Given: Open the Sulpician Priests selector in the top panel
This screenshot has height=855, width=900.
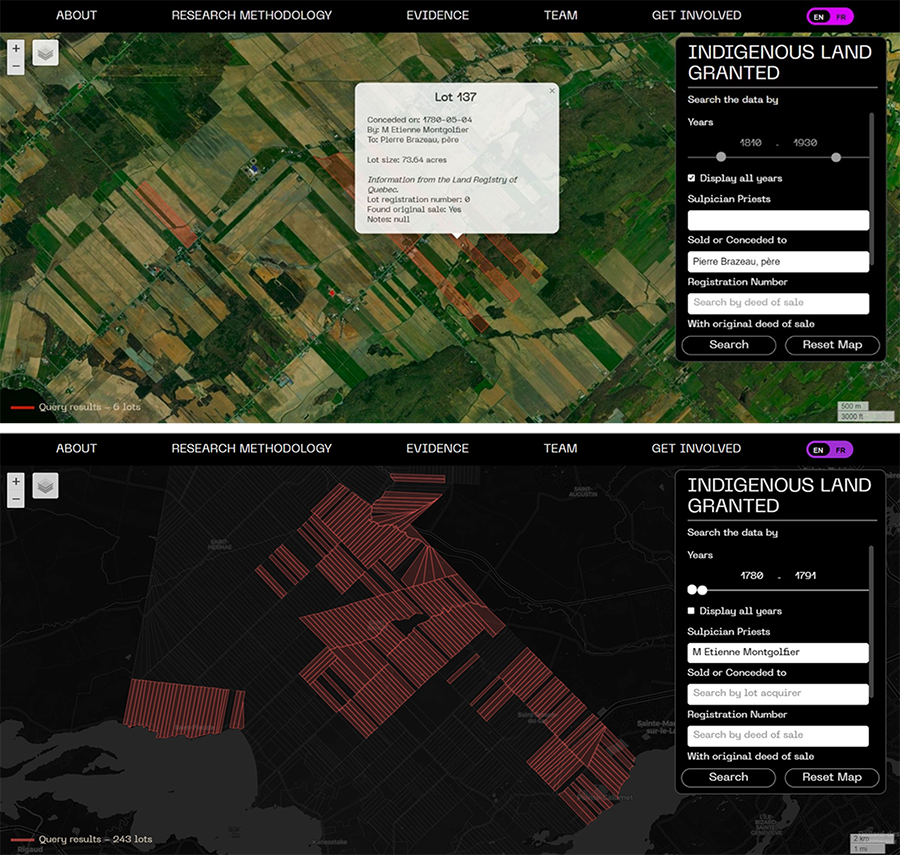Looking at the screenshot, I should [x=778, y=219].
